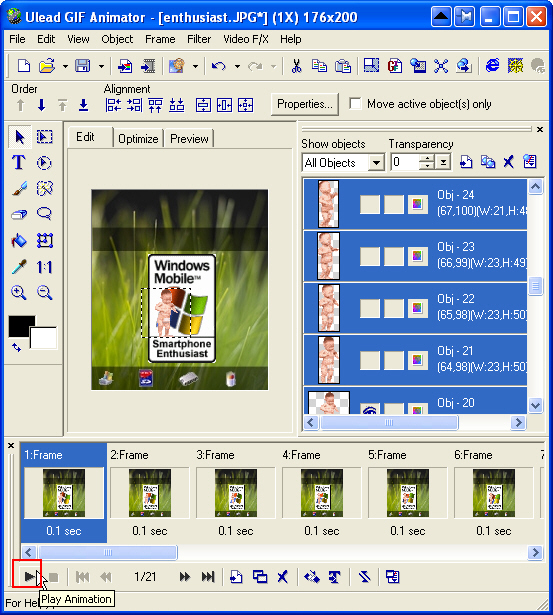The width and height of the screenshot is (553, 615).
Task: Click the Move object to bottom order arrow
Action: (83, 105)
